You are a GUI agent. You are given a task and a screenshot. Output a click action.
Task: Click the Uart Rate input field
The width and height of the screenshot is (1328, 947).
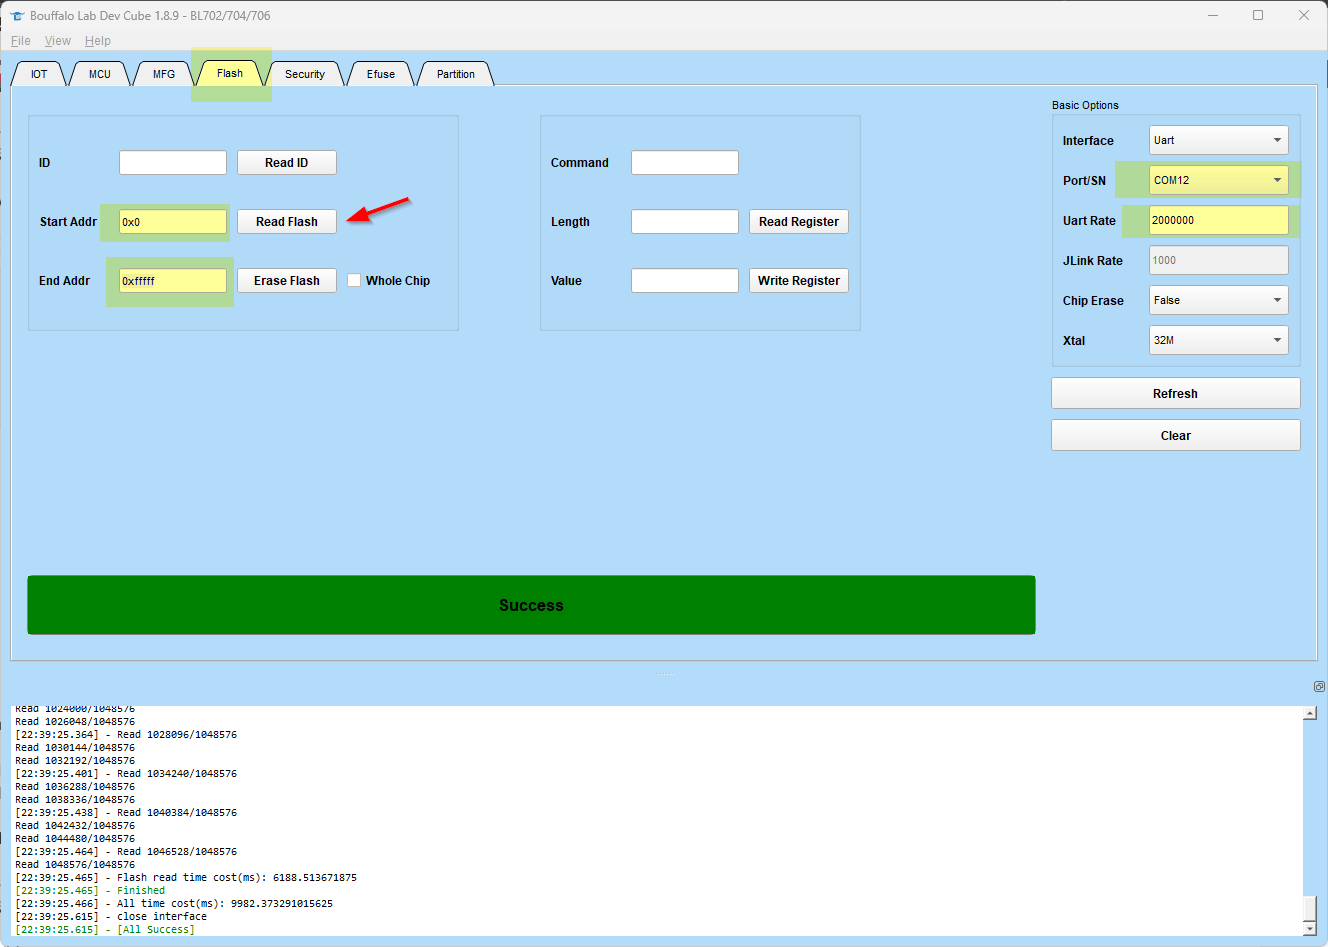point(1218,220)
